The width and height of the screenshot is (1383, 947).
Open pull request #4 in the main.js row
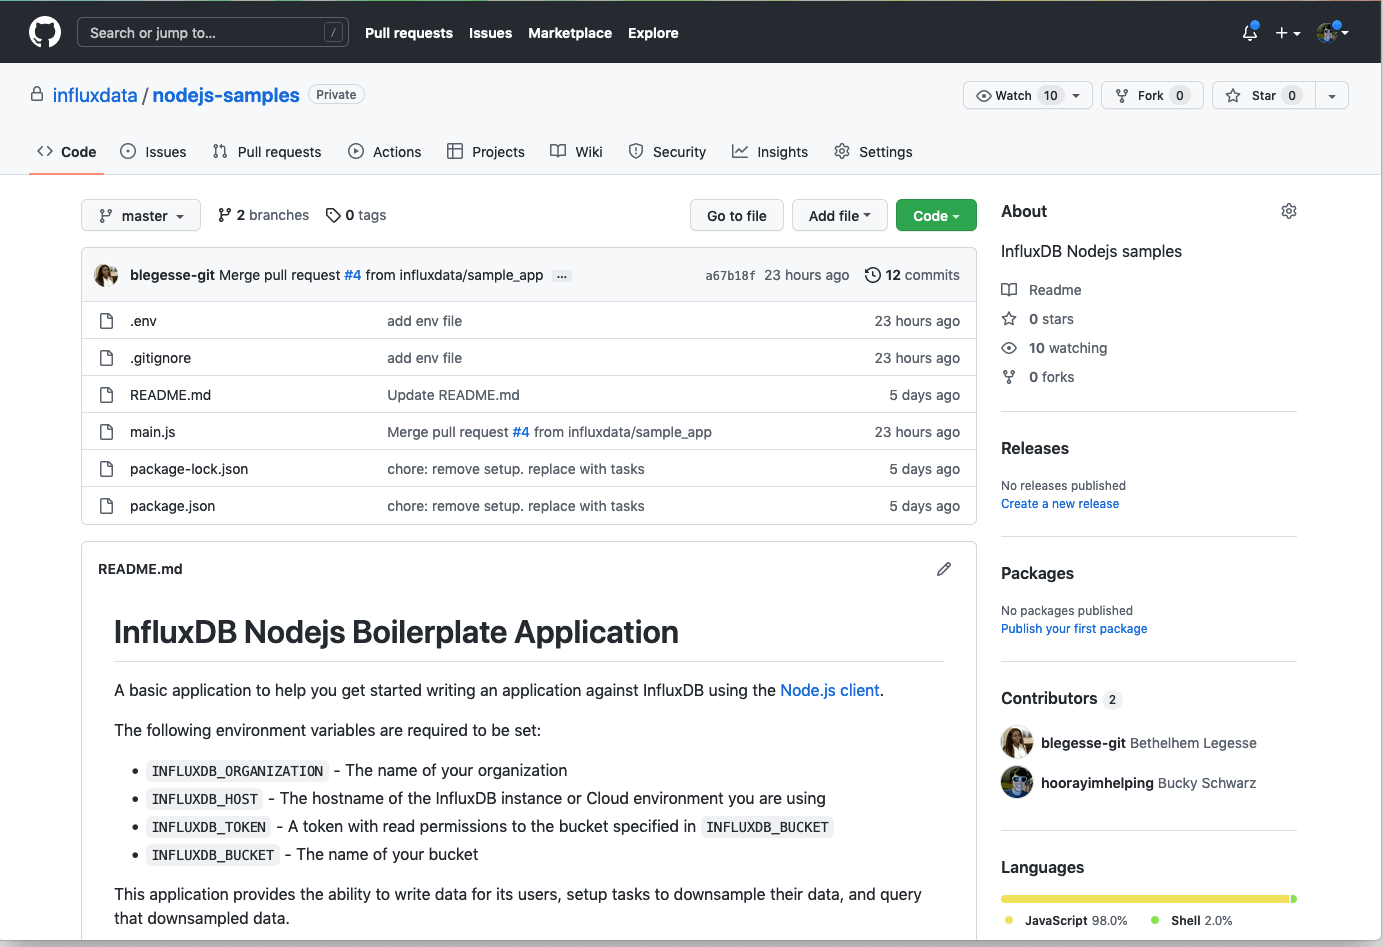coord(521,432)
